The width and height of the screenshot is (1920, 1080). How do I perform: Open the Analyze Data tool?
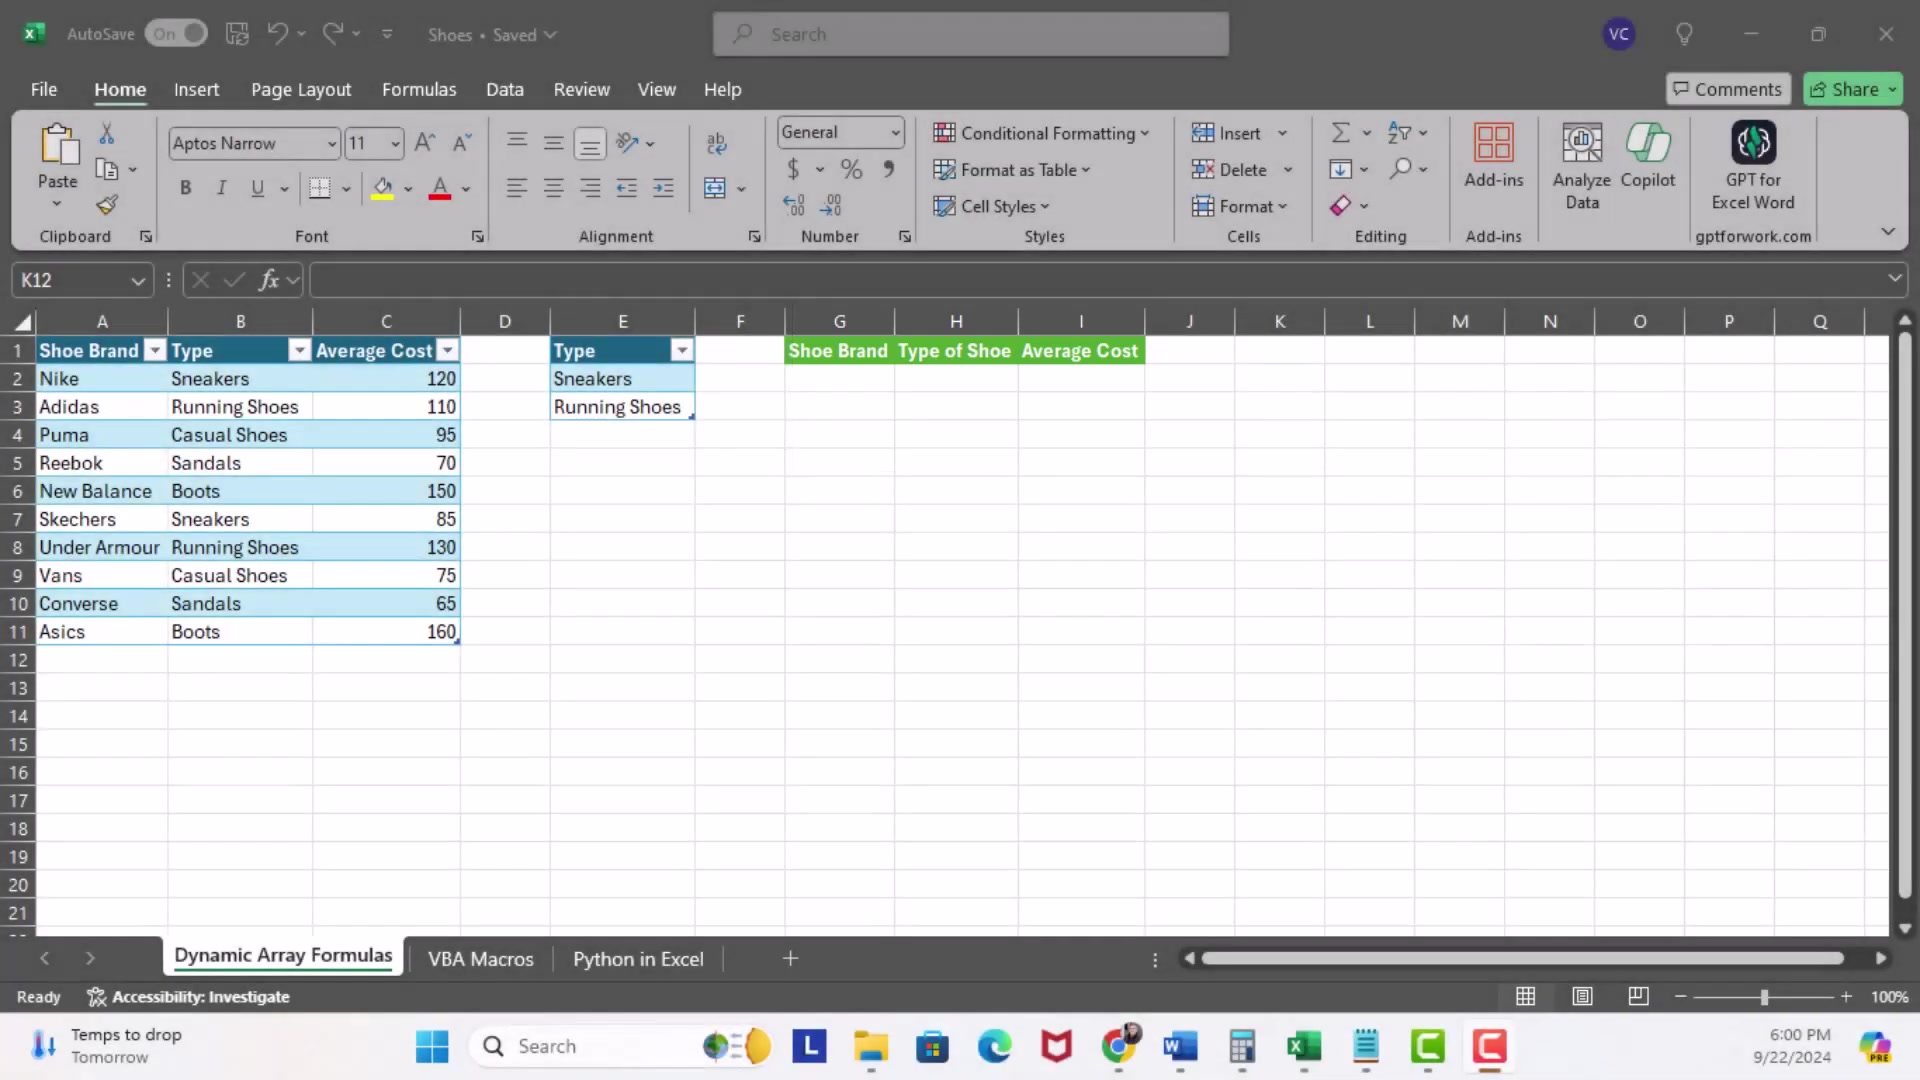point(1581,166)
